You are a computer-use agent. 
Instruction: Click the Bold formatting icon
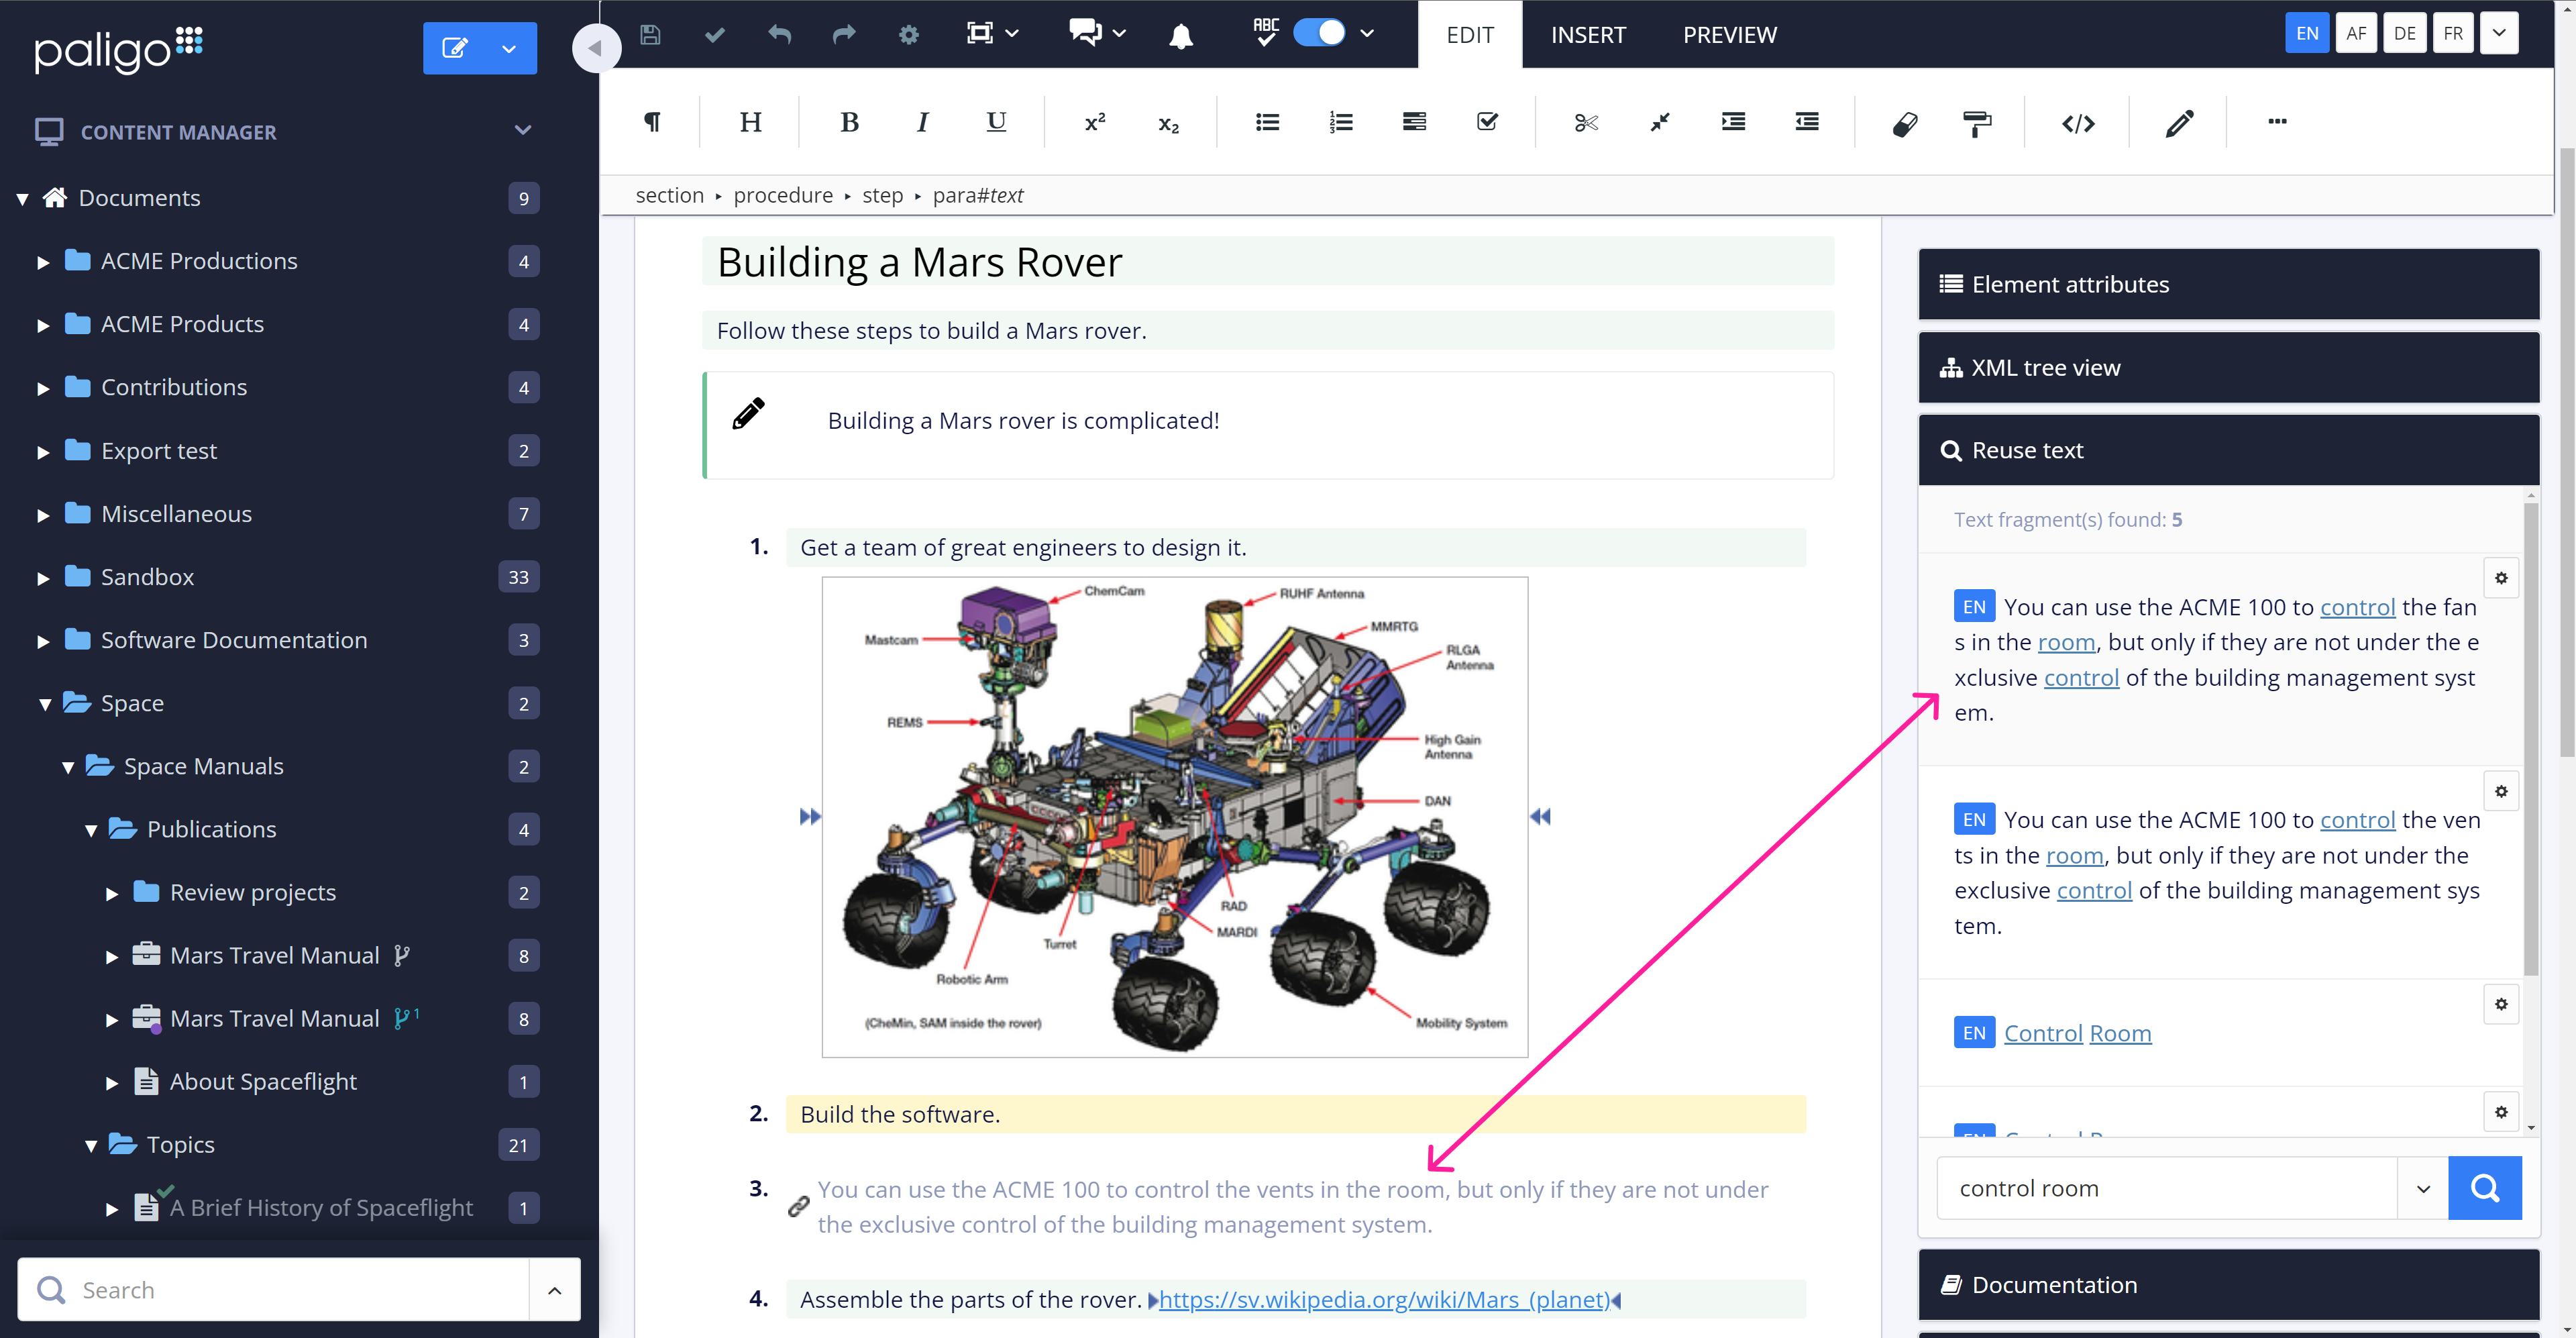pos(849,122)
